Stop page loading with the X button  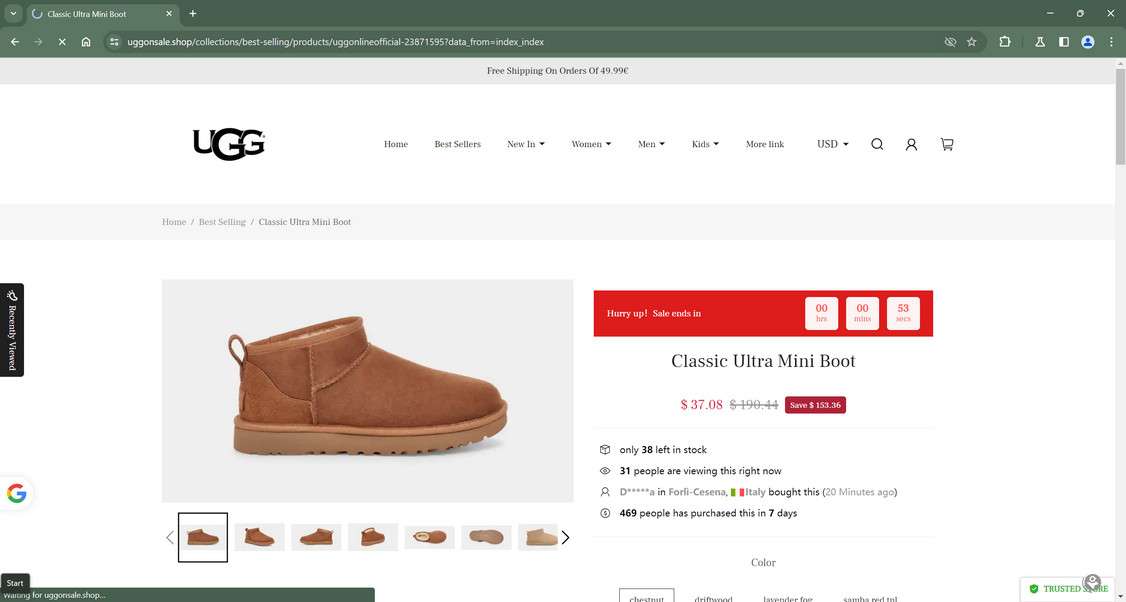click(x=62, y=42)
